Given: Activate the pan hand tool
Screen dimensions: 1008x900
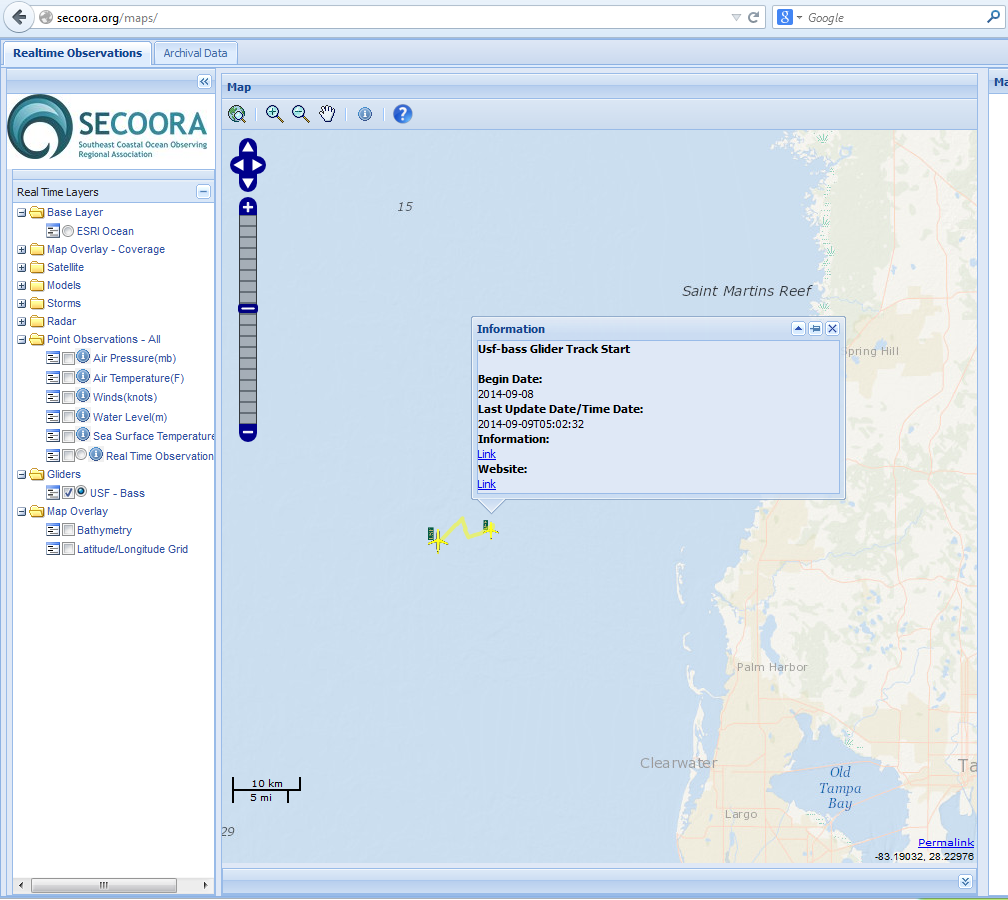Looking at the screenshot, I should point(327,114).
